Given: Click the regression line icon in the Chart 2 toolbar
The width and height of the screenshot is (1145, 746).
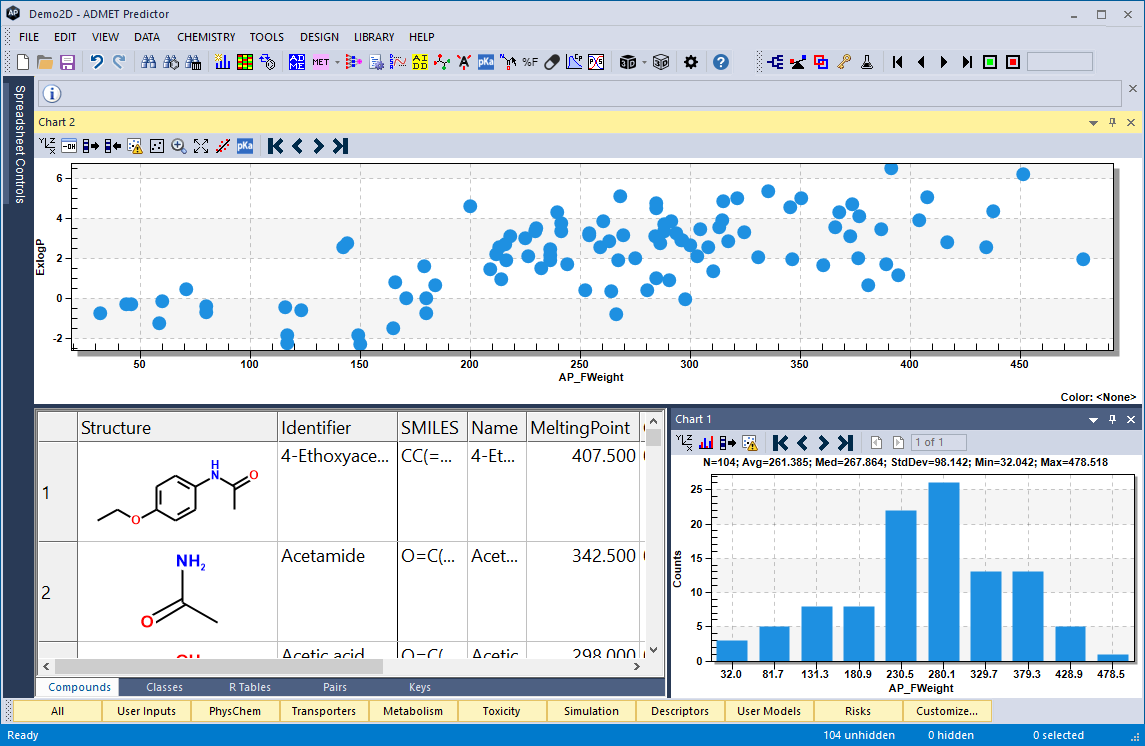Looking at the screenshot, I should pyautogui.click(x=223, y=146).
